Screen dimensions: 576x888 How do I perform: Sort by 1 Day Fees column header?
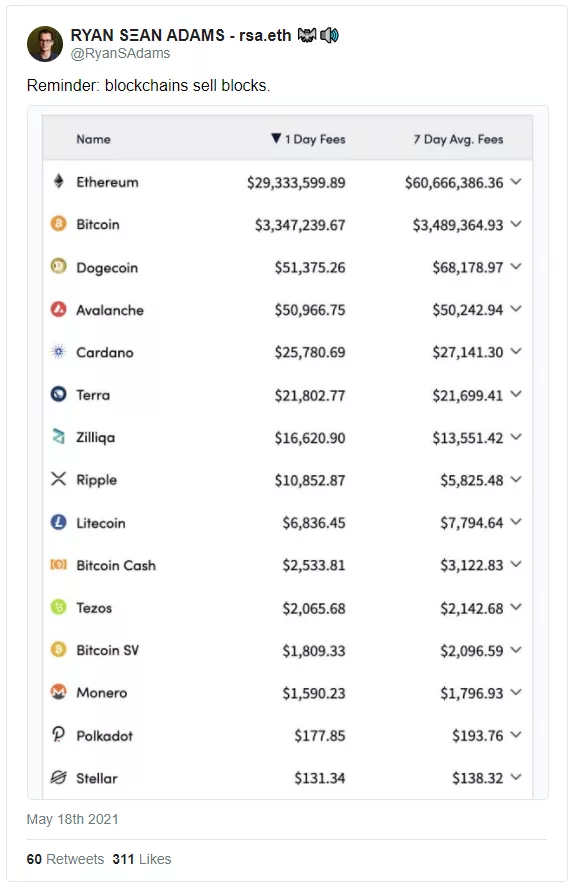click(308, 139)
